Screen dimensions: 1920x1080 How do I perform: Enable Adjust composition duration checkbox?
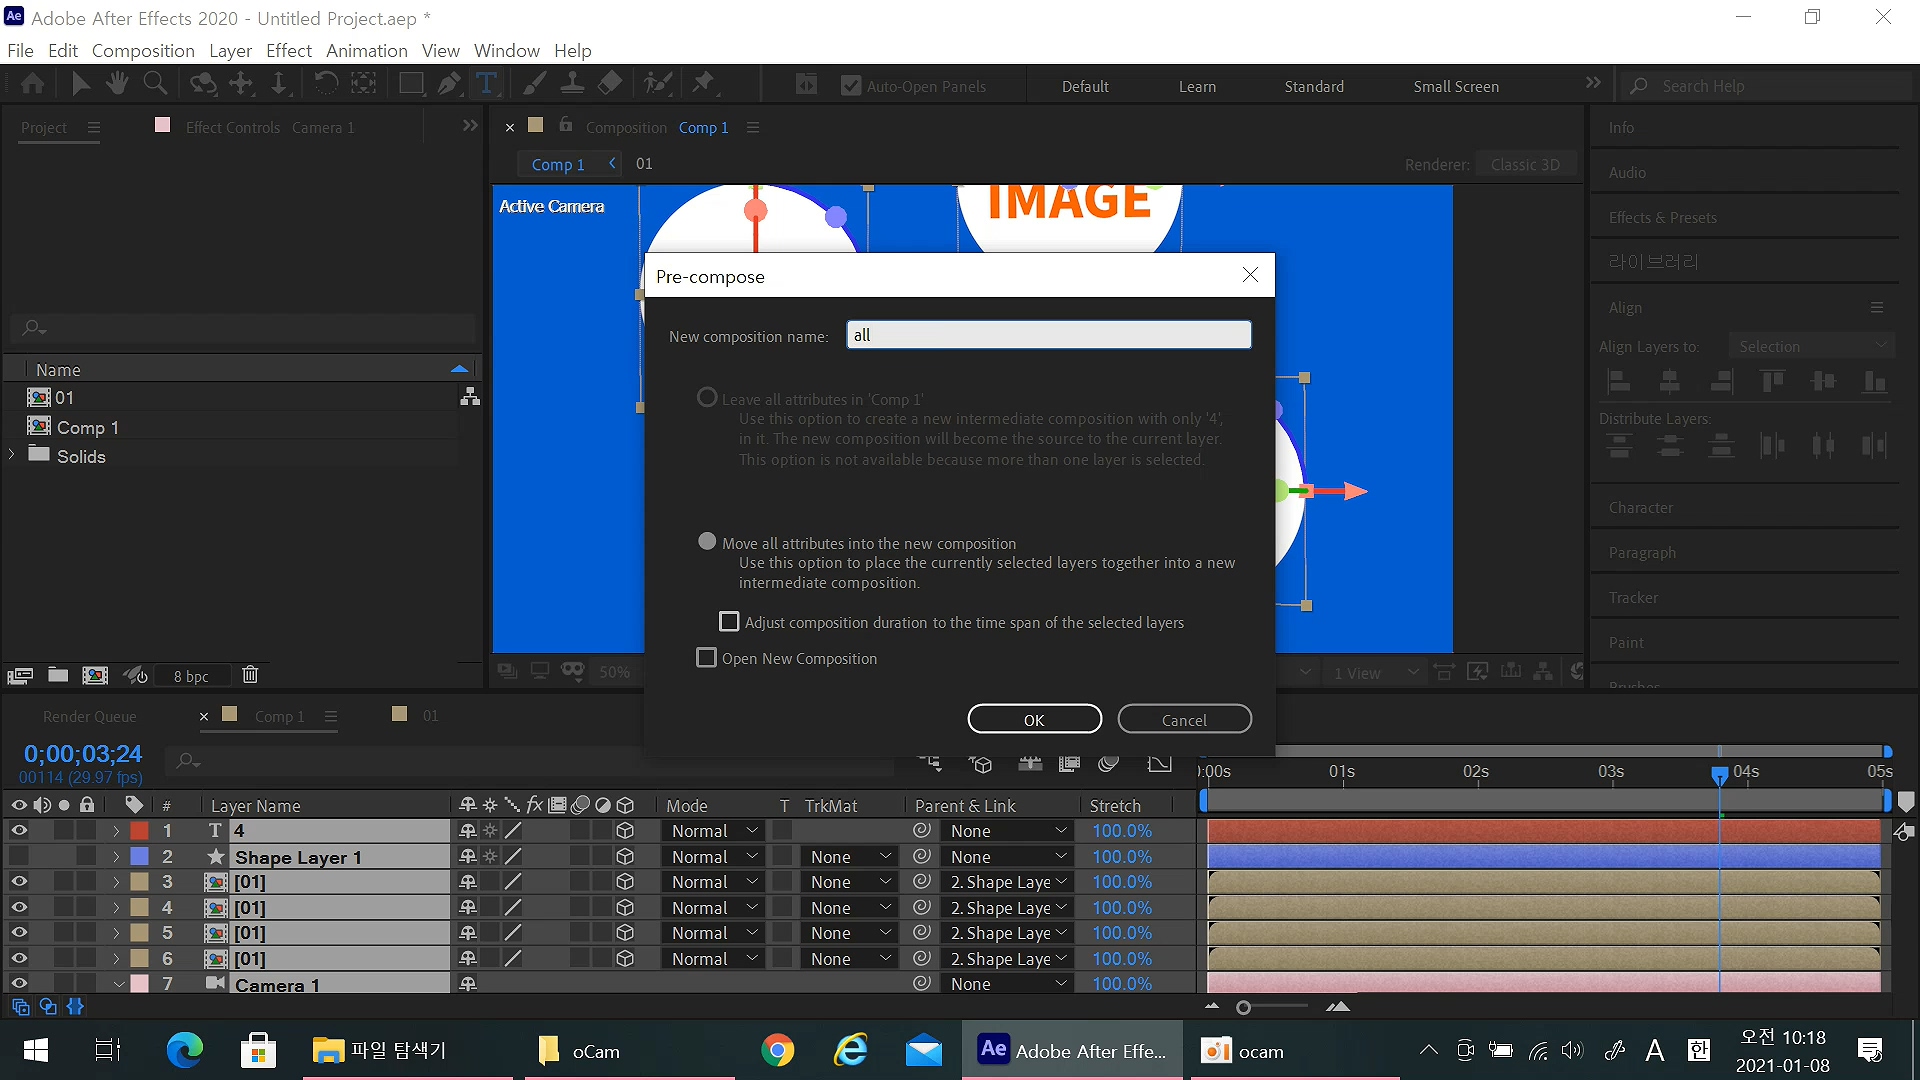(730, 622)
